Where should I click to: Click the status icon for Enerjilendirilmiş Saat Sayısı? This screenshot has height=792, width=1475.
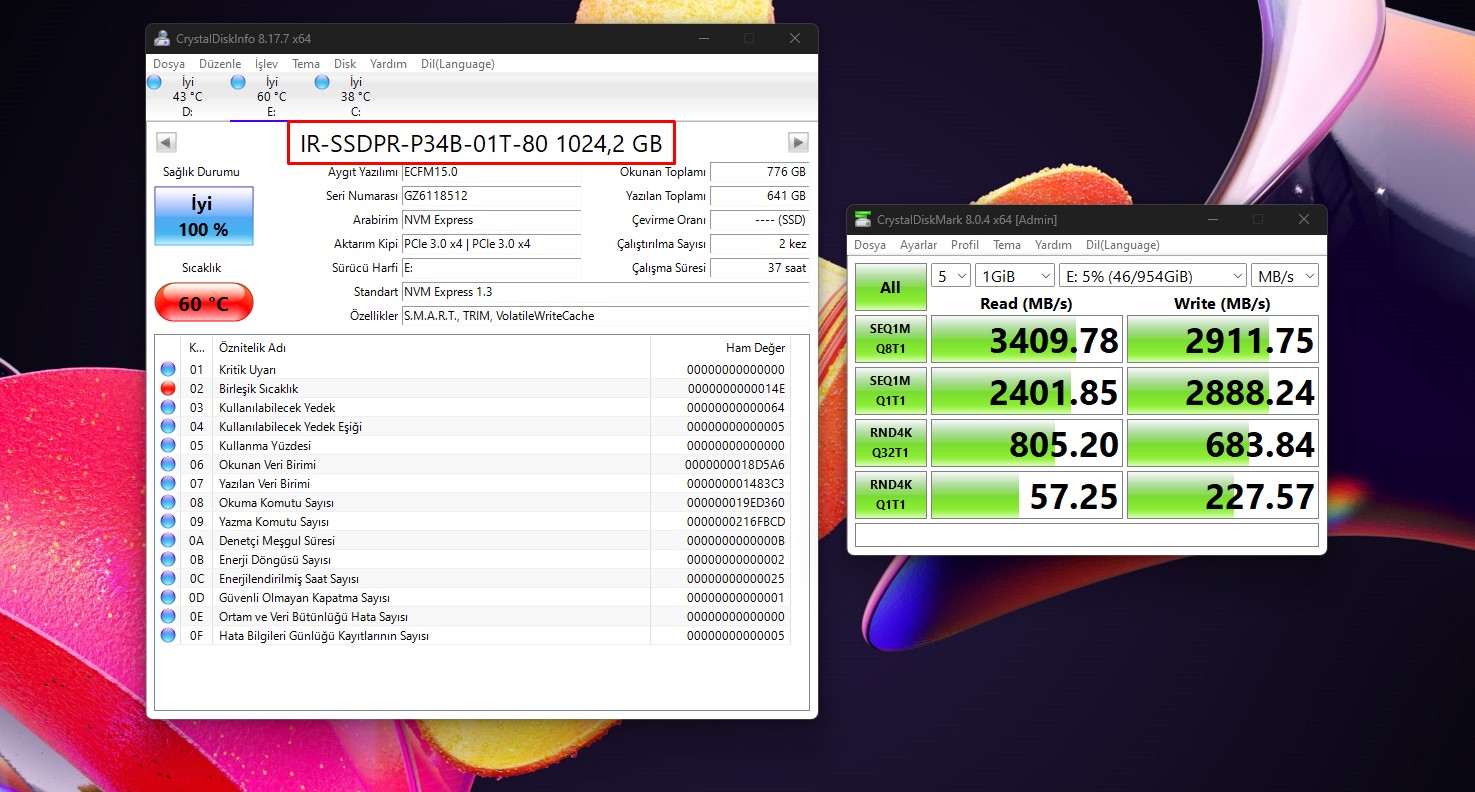pos(168,579)
